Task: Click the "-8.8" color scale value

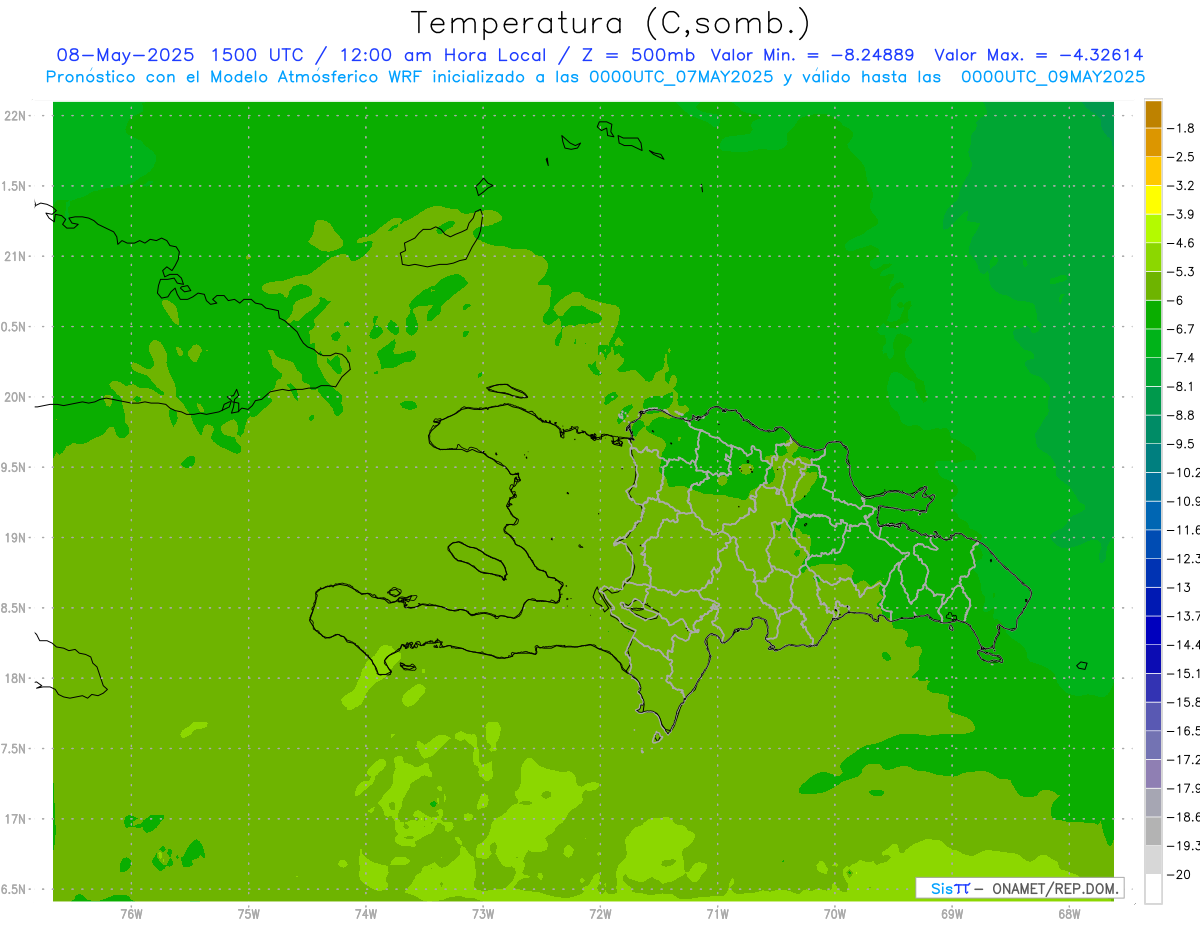Action: (x=1181, y=415)
